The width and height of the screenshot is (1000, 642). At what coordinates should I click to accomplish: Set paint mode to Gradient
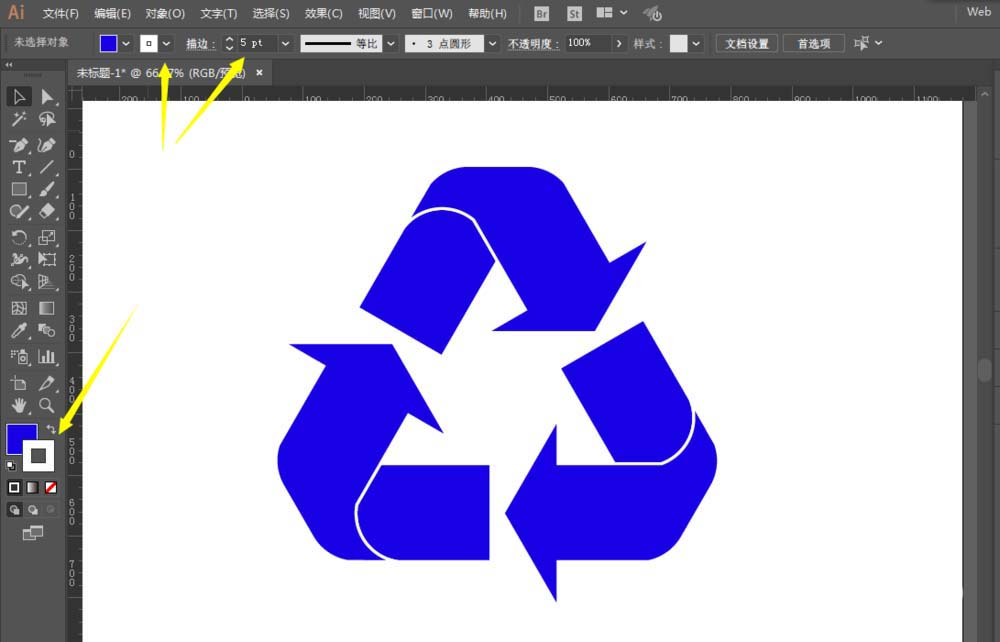tap(33, 488)
